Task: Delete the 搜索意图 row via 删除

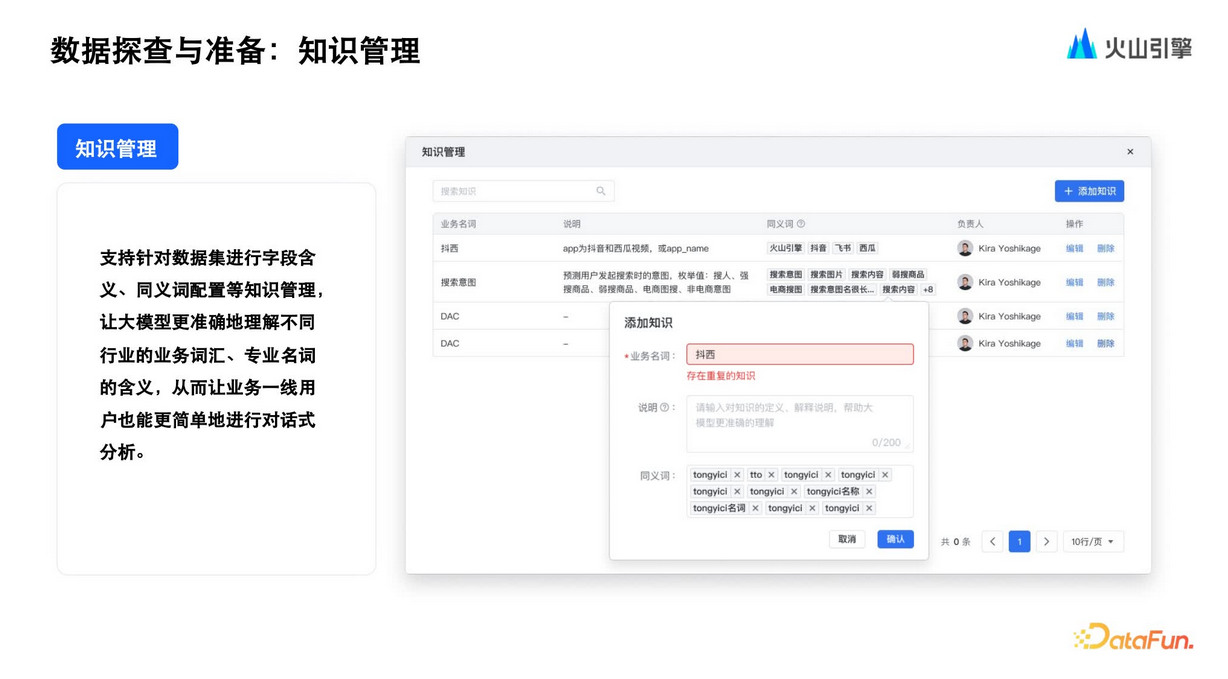Action: pos(1105,282)
